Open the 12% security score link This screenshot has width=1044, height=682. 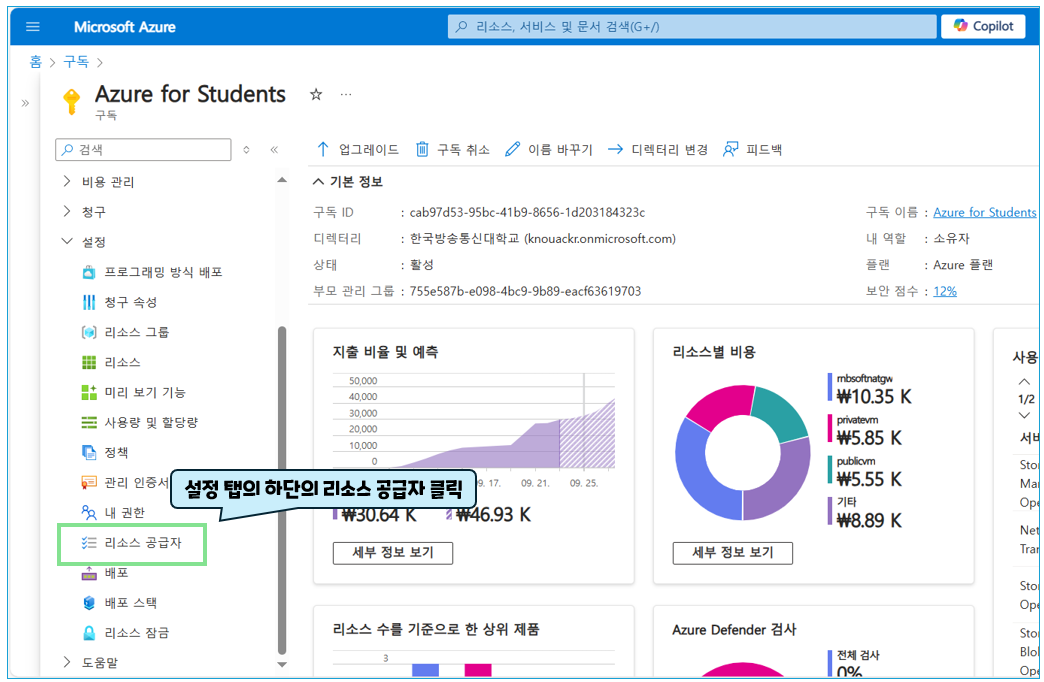coord(945,291)
